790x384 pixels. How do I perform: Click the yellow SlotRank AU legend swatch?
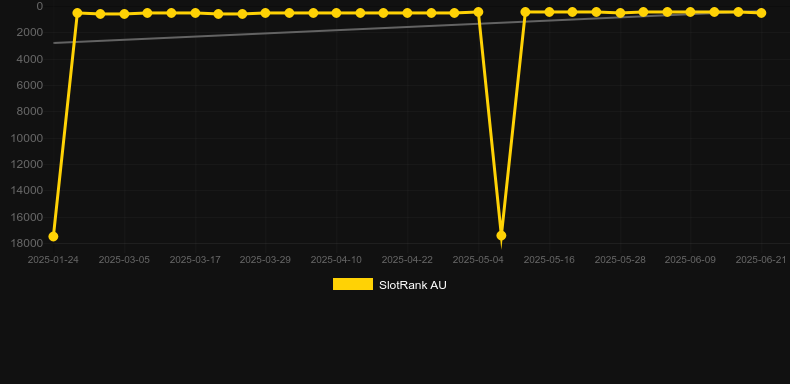click(x=353, y=284)
